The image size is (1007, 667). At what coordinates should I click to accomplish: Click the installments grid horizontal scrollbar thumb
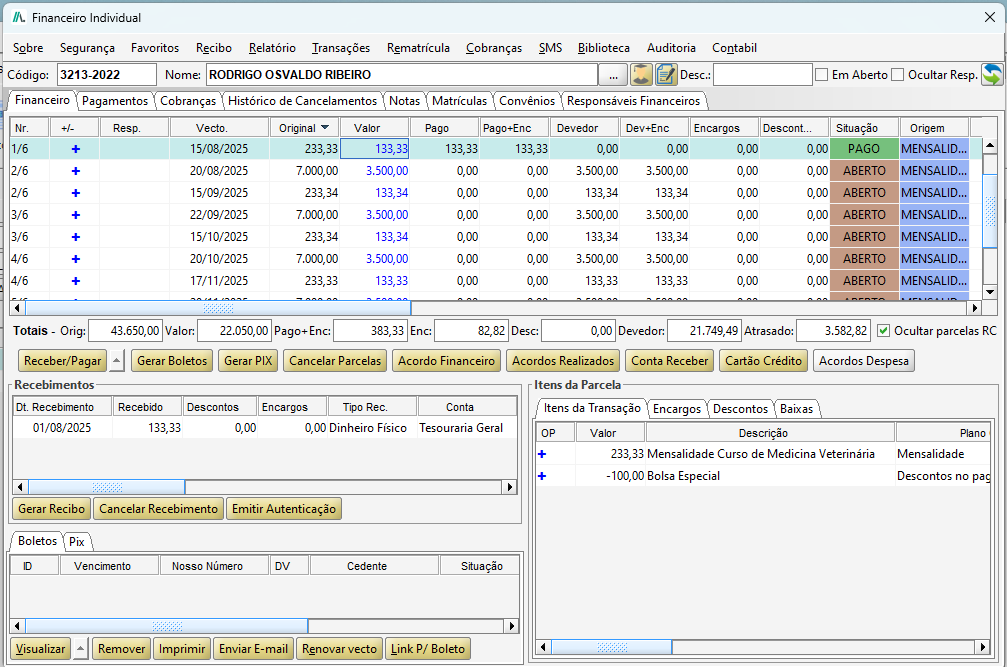(x=218, y=308)
